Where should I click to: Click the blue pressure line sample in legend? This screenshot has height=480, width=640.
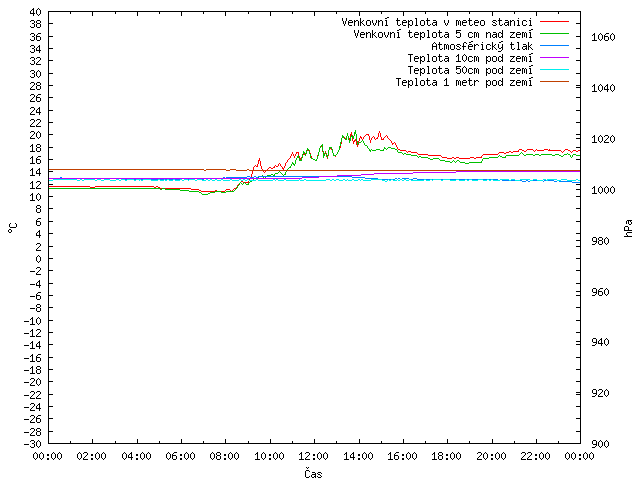click(554, 45)
